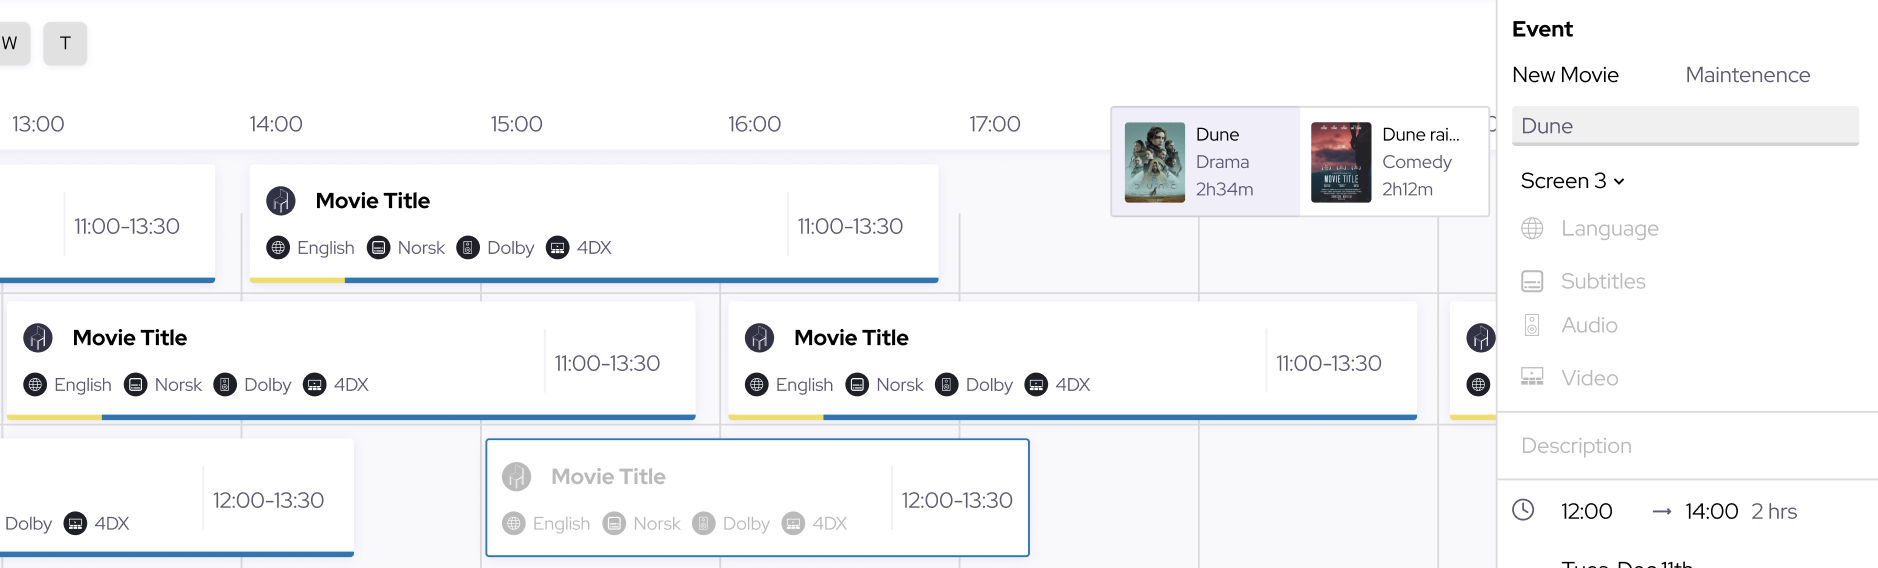Switch to the New Movie tab
The width and height of the screenshot is (1878, 568).
coord(1565,75)
